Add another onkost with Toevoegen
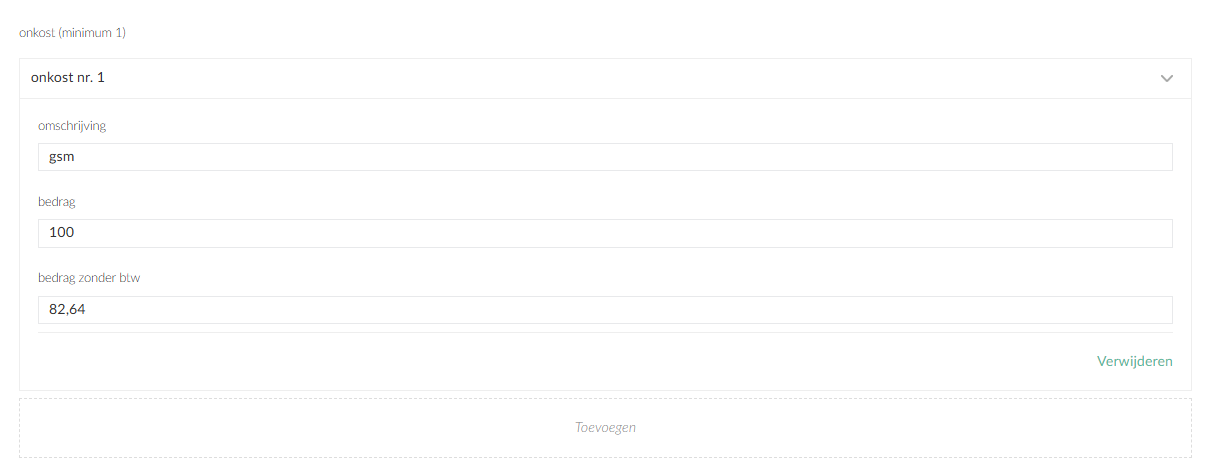The width and height of the screenshot is (1214, 476). pyautogui.click(x=605, y=427)
